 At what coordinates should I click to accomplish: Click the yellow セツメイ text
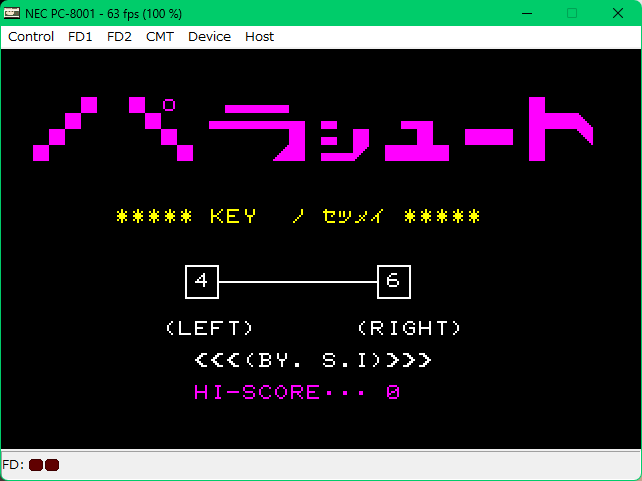353,216
